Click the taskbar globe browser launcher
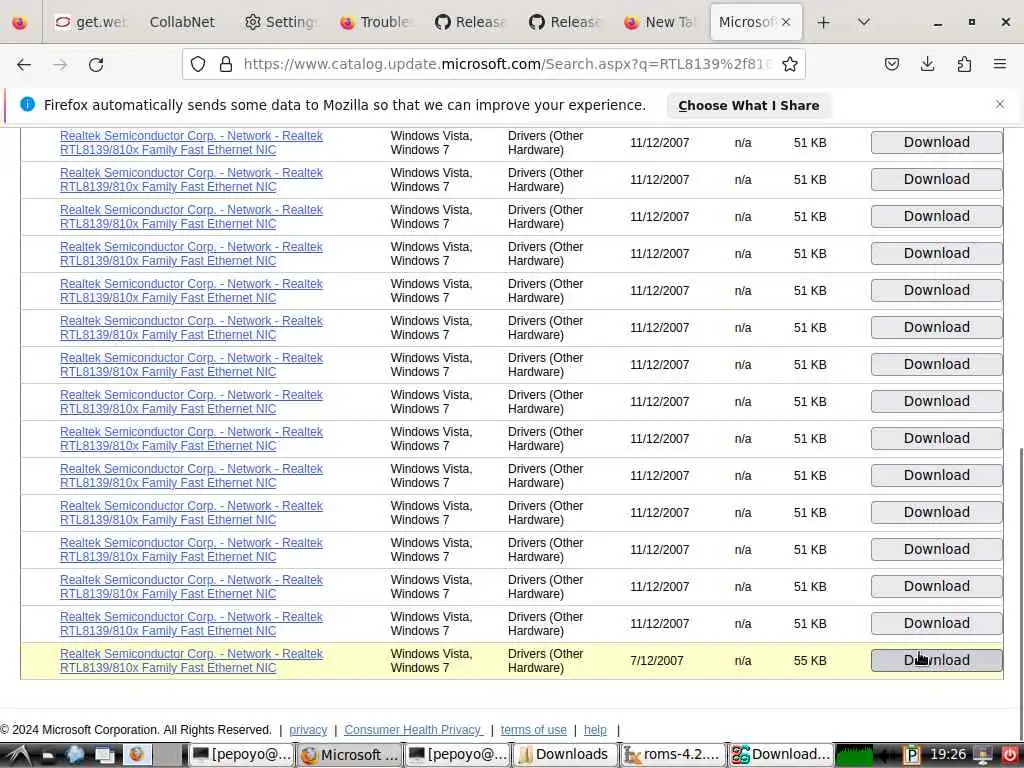 [74, 755]
